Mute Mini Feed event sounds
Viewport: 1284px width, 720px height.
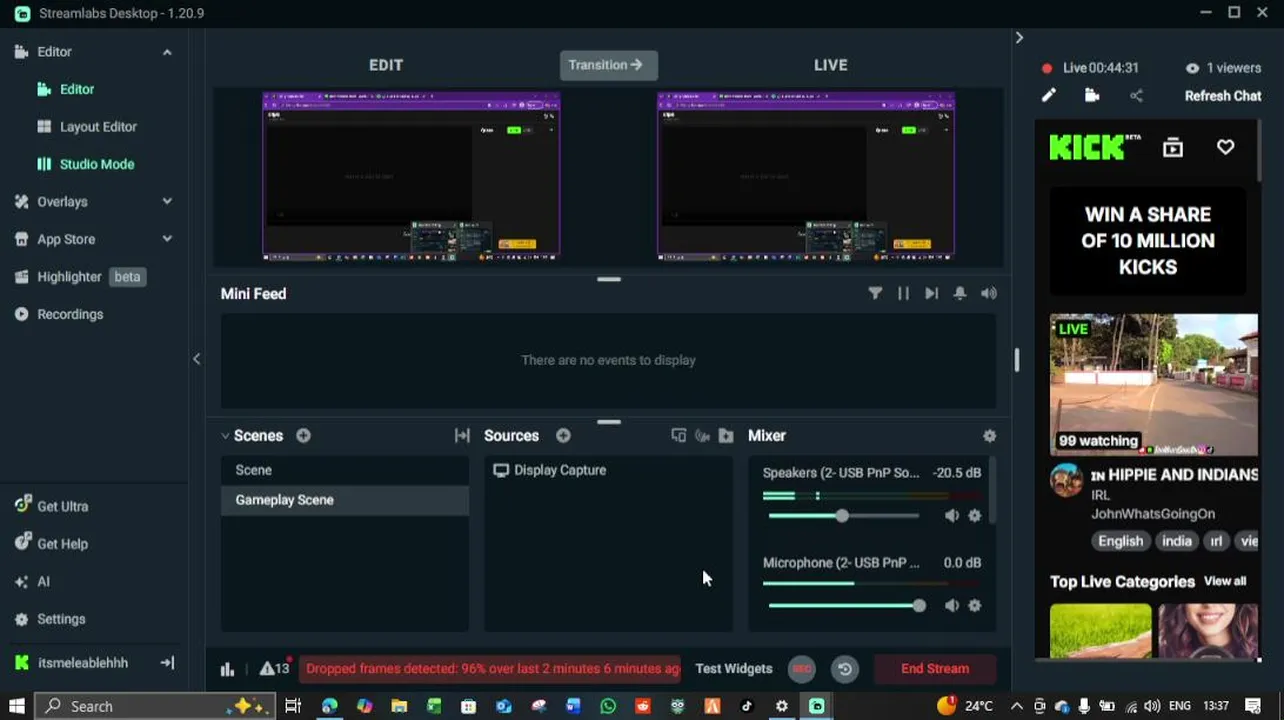(989, 293)
